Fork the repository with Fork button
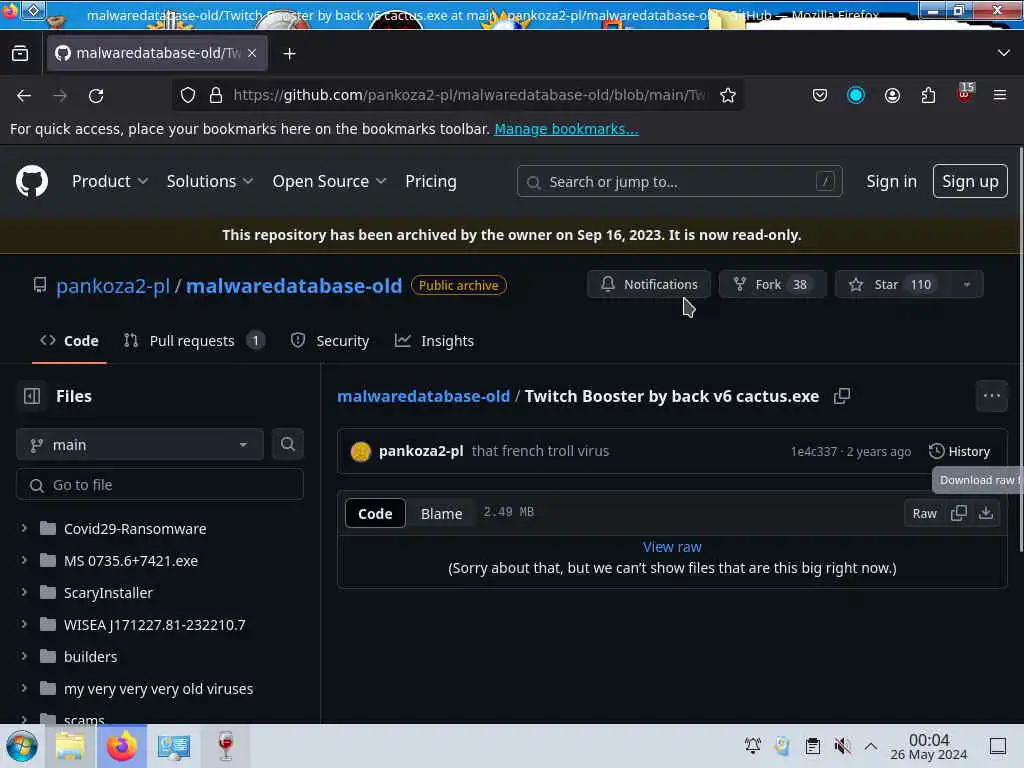This screenshot has width=1024, height=768. point(772,285)
